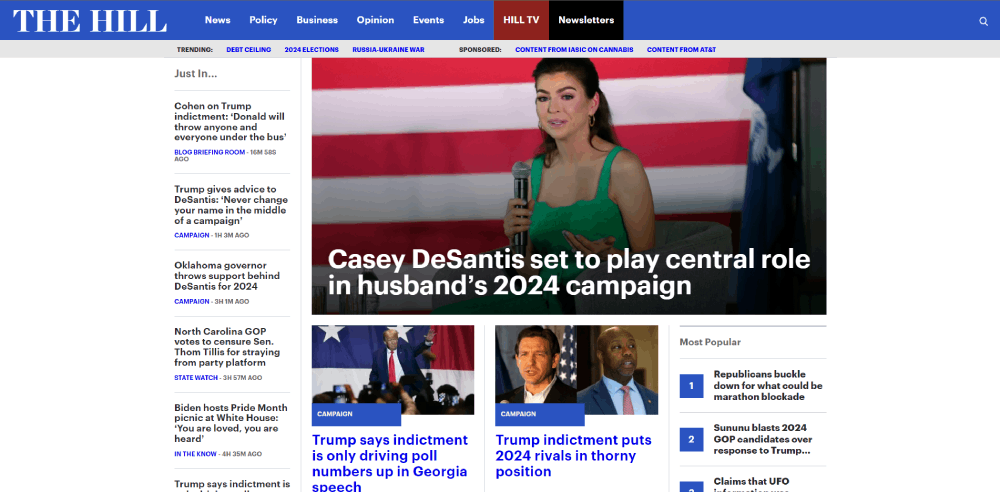This screenshot has height=492, width=1000.
Task: Open the Opinion section
Action: pyautogui.click(x=375, y=20)
